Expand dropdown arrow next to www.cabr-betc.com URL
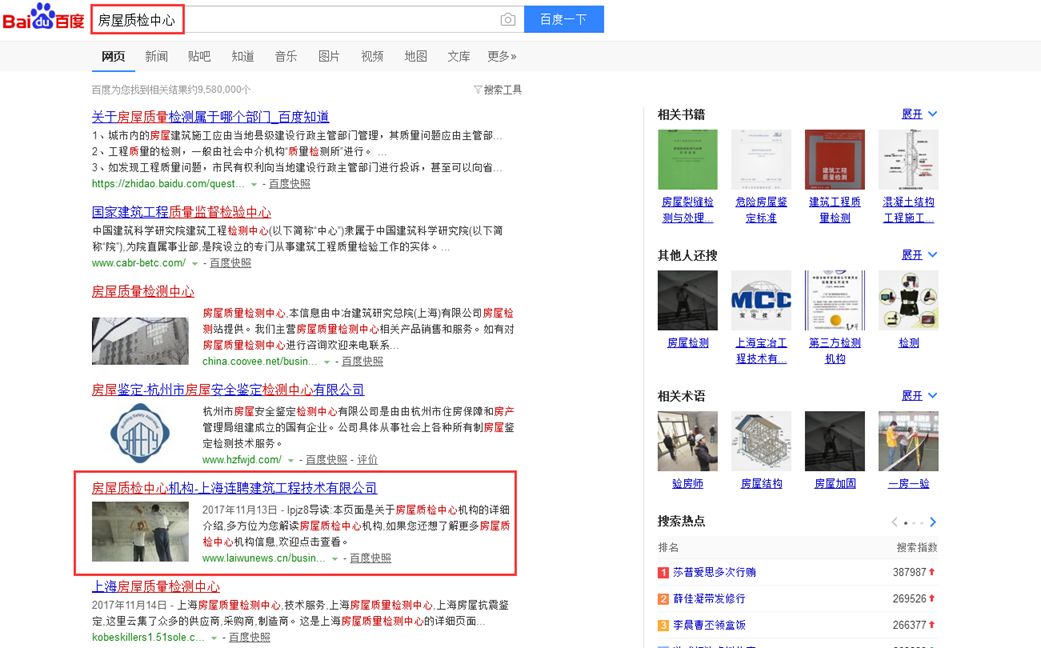 (195, 264)
